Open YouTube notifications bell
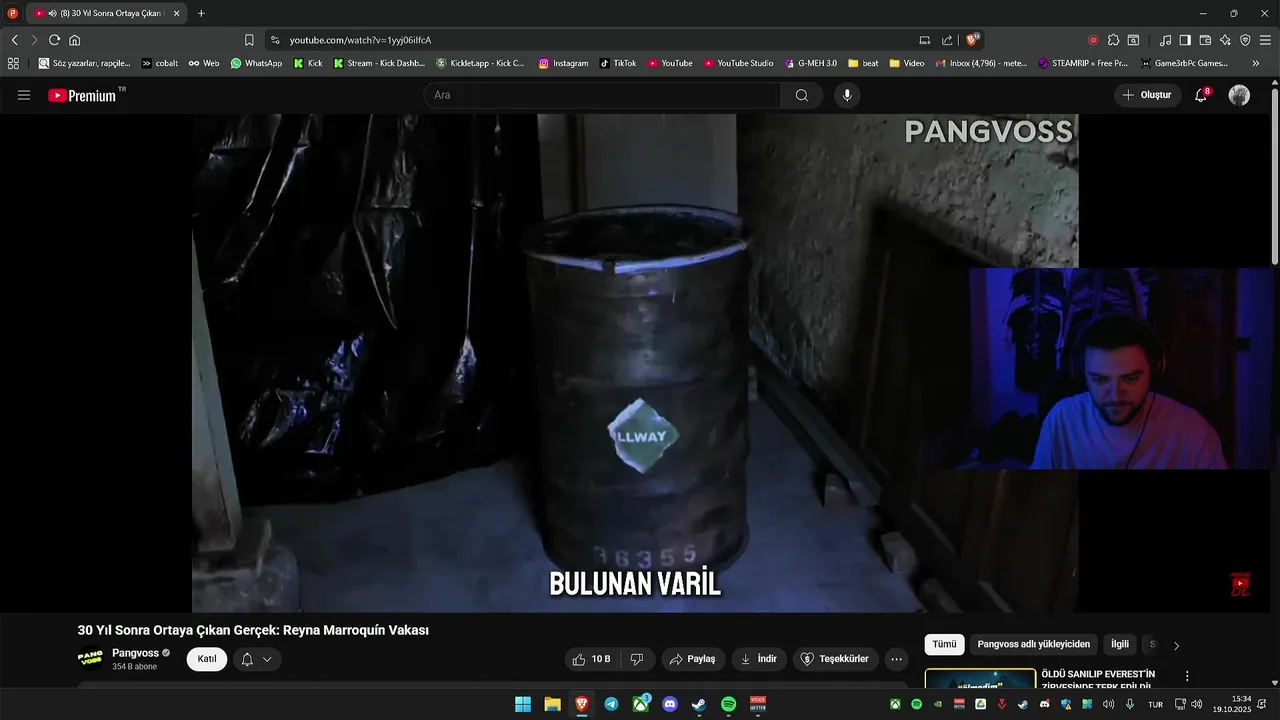 click(x=1201, y=95)
